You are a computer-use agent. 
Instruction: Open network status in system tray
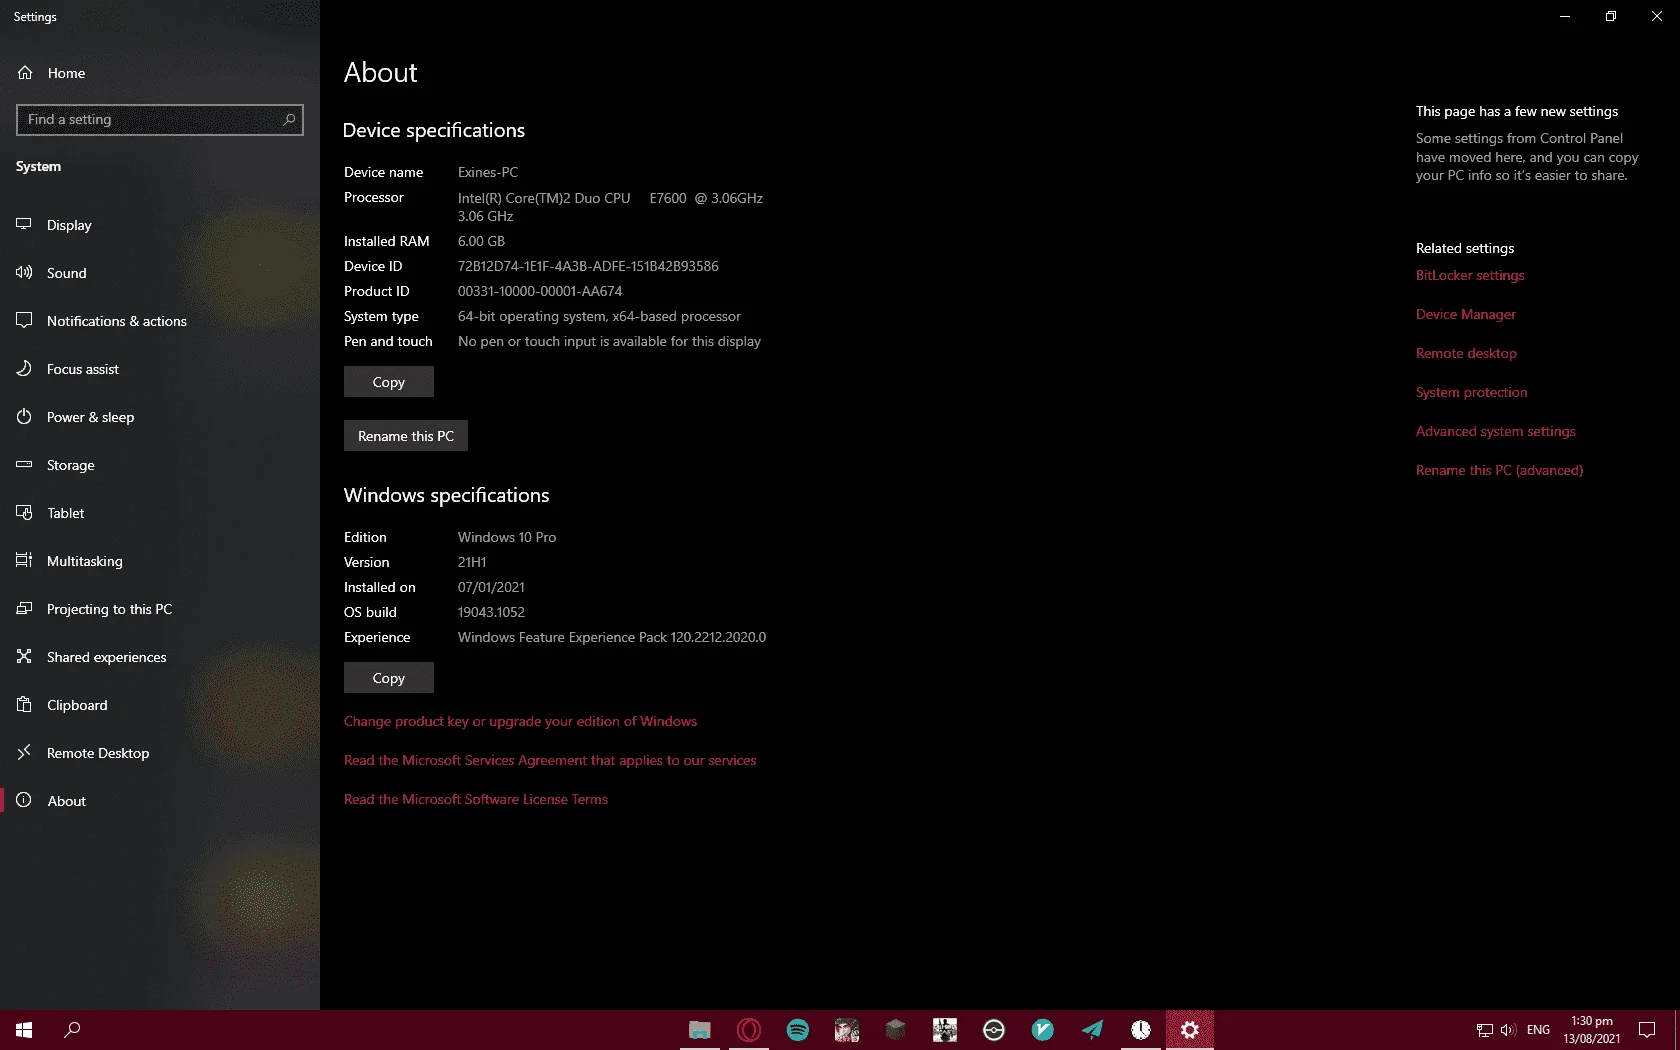click(x=1485, y=1030)
